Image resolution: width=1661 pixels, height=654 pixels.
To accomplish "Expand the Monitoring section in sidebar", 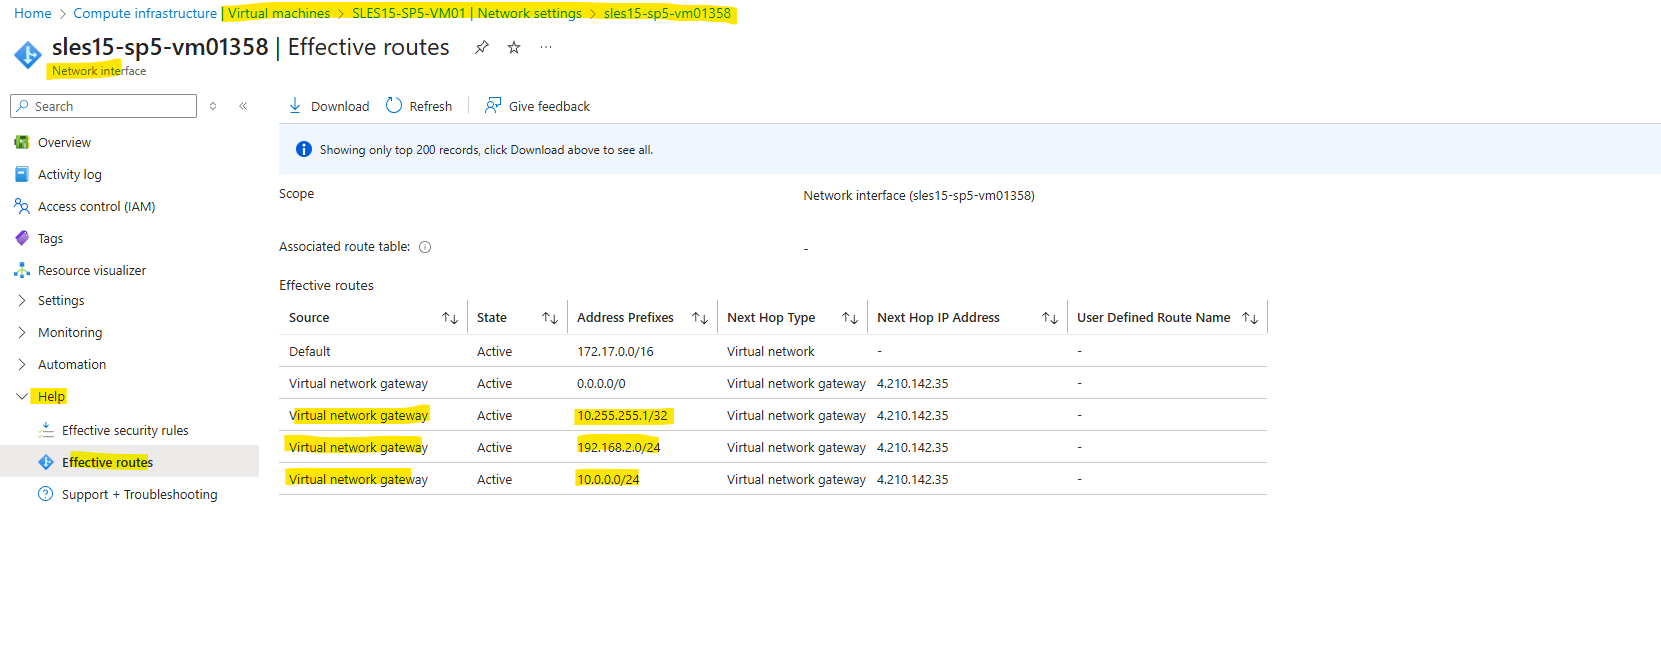I will pyautogui.click(x=22, y=332).
